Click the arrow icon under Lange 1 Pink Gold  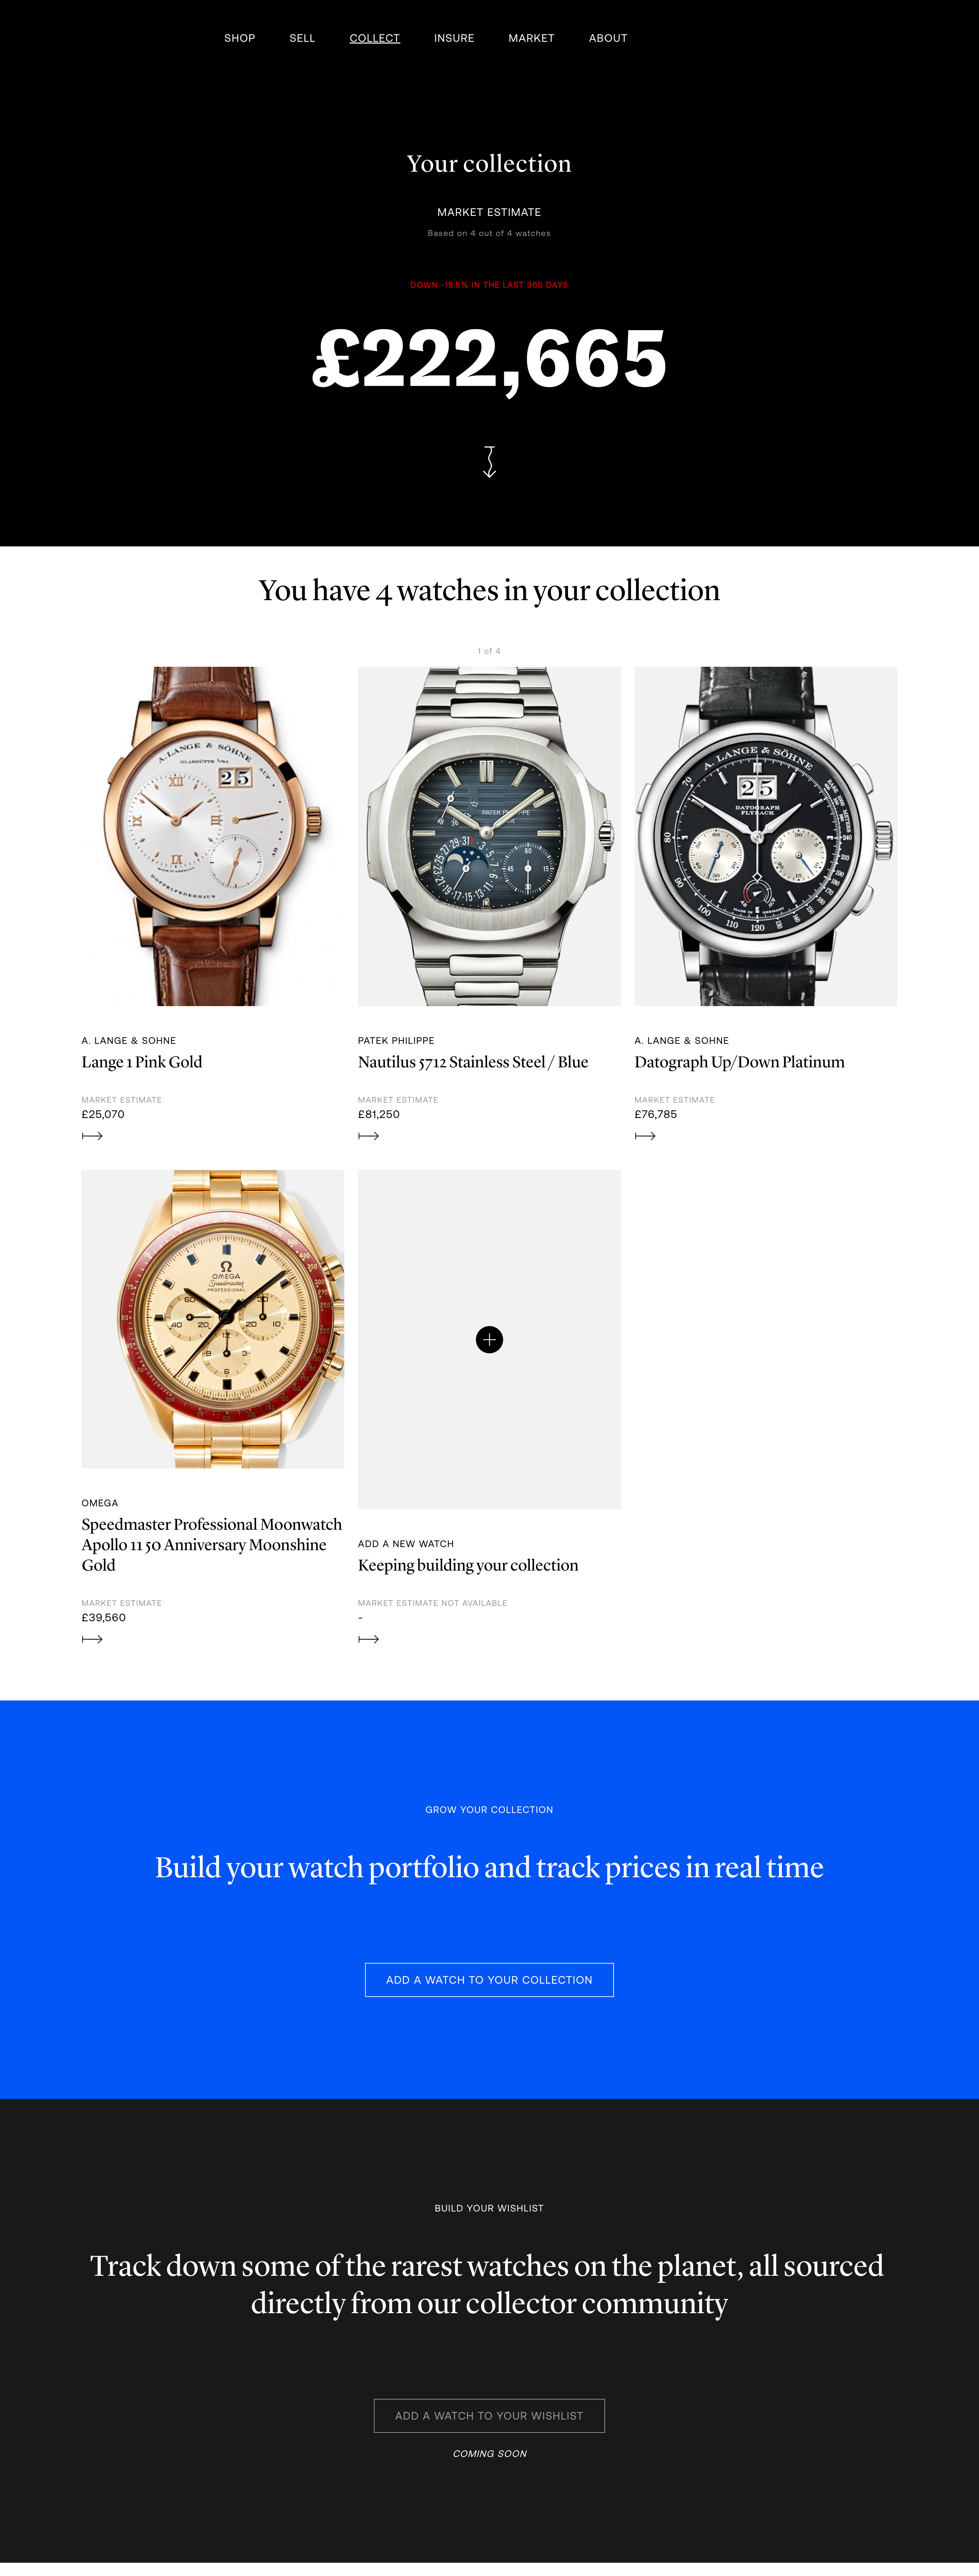tap(92, 1136)
